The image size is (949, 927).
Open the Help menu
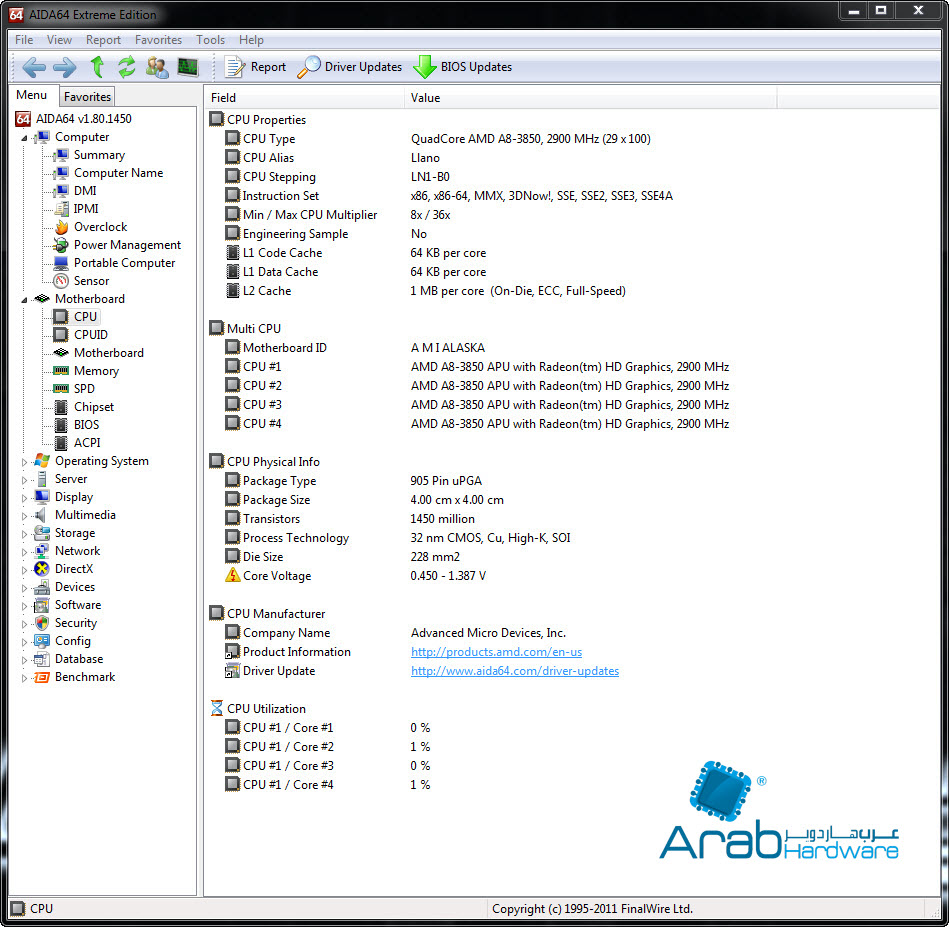point(251,40)
